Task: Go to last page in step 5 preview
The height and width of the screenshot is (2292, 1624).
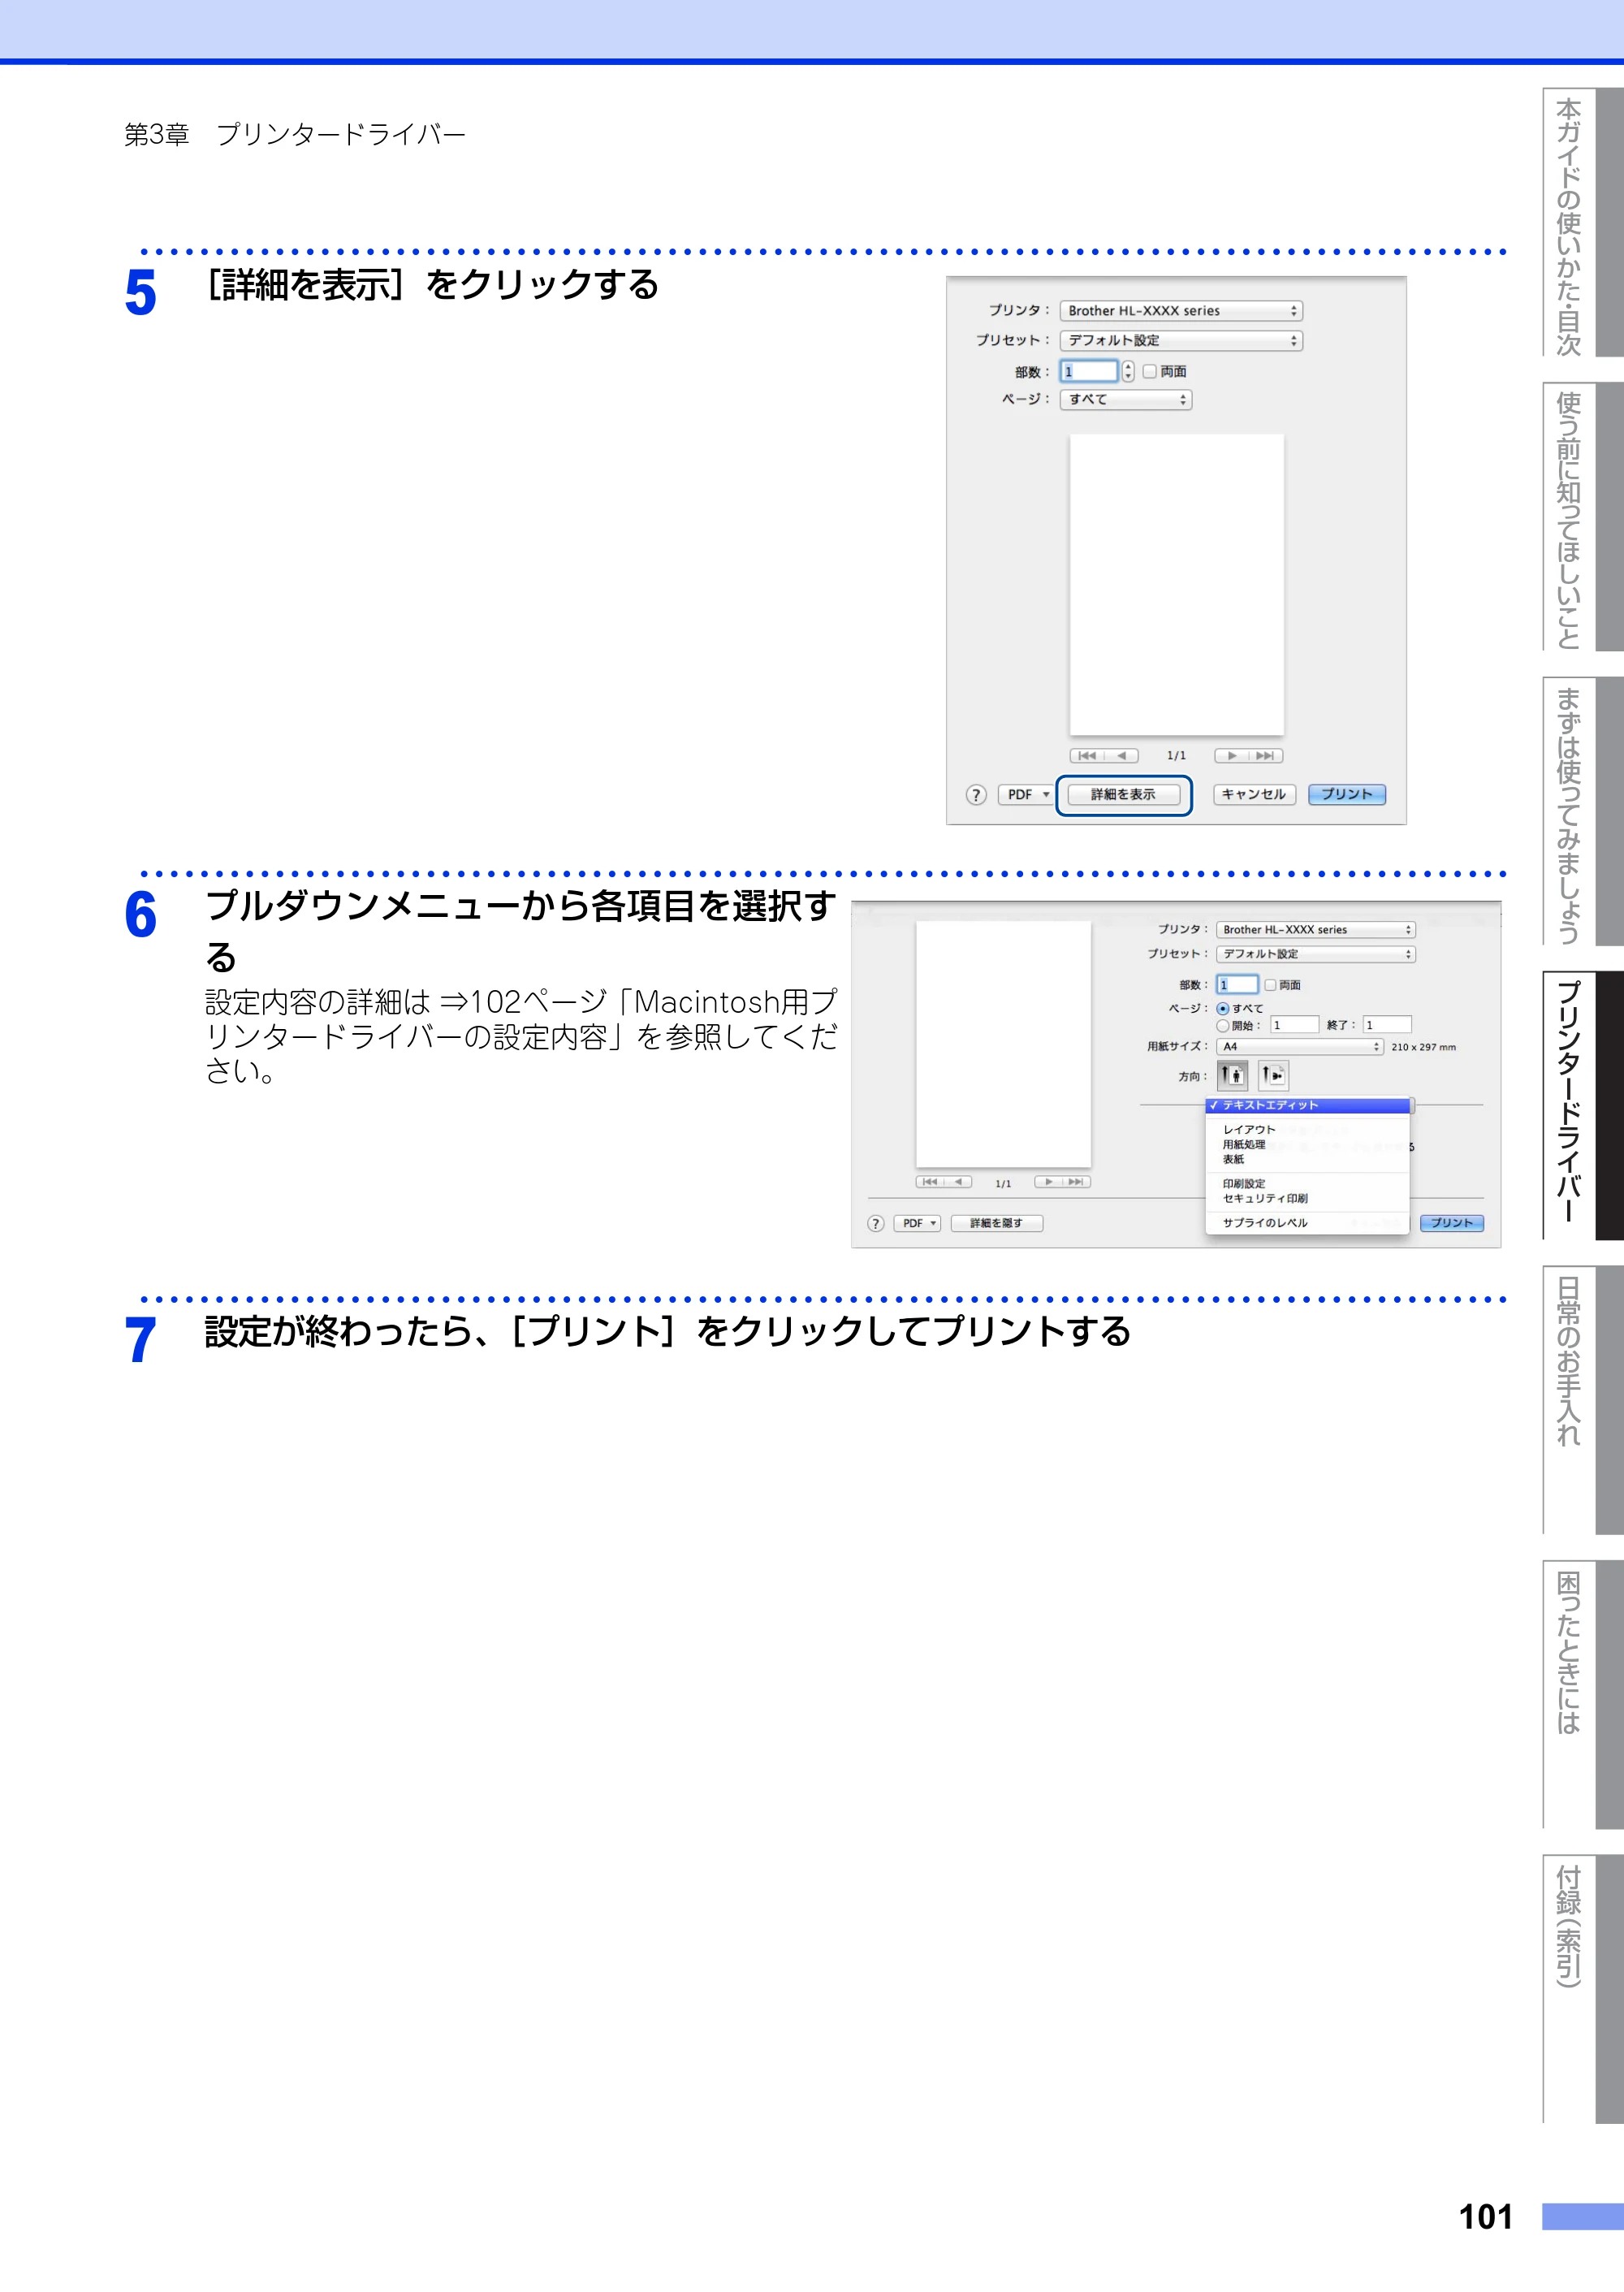Action: 1266,756
